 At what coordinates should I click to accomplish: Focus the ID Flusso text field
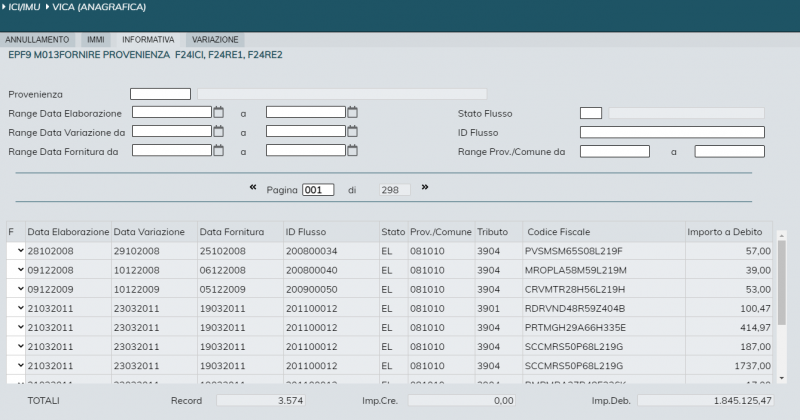tap(671, 132)
